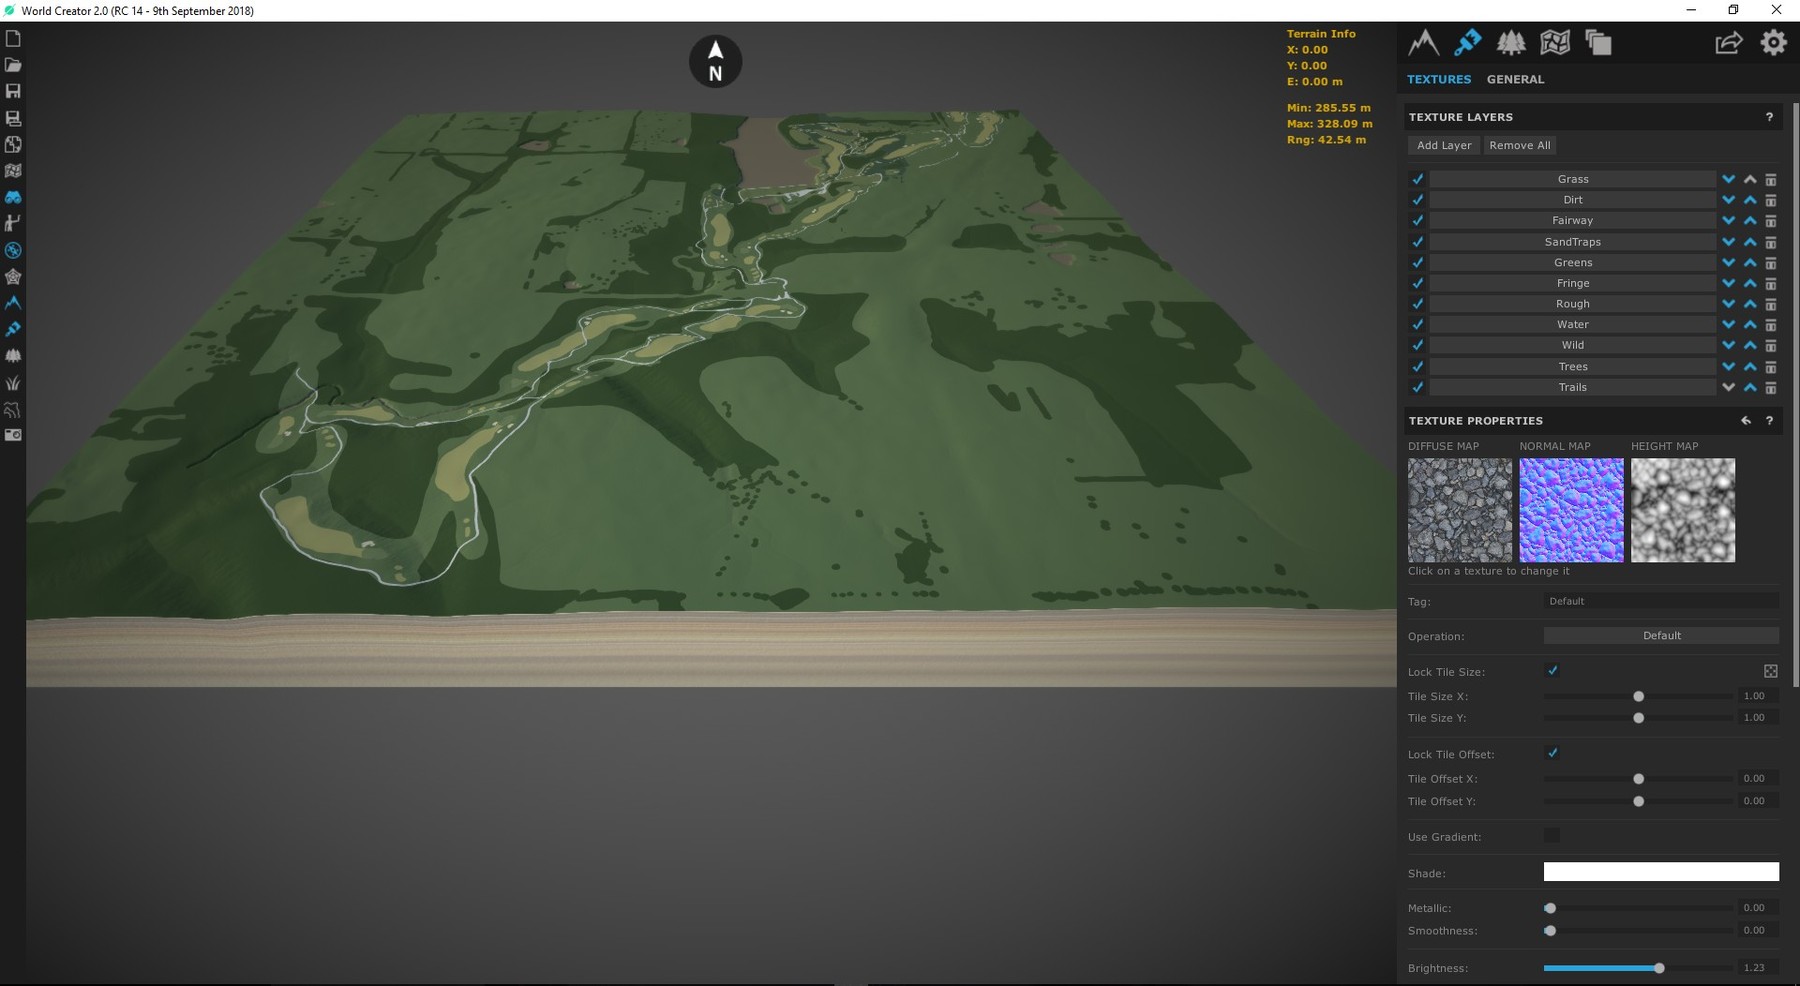Screen dimensions: 1800x986
Task: Open settings with the gear icon
Action: (x=1773, y=42)
